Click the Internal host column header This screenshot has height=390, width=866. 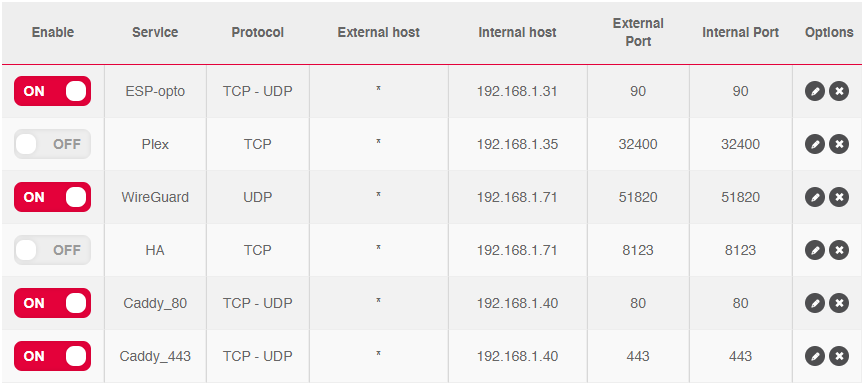click(518, 33)
